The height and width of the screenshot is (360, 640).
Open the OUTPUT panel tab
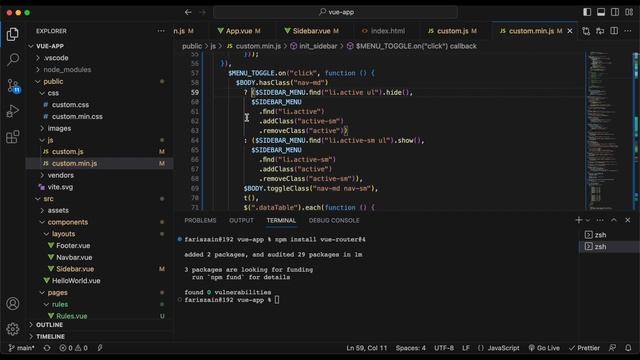[241, 220]
